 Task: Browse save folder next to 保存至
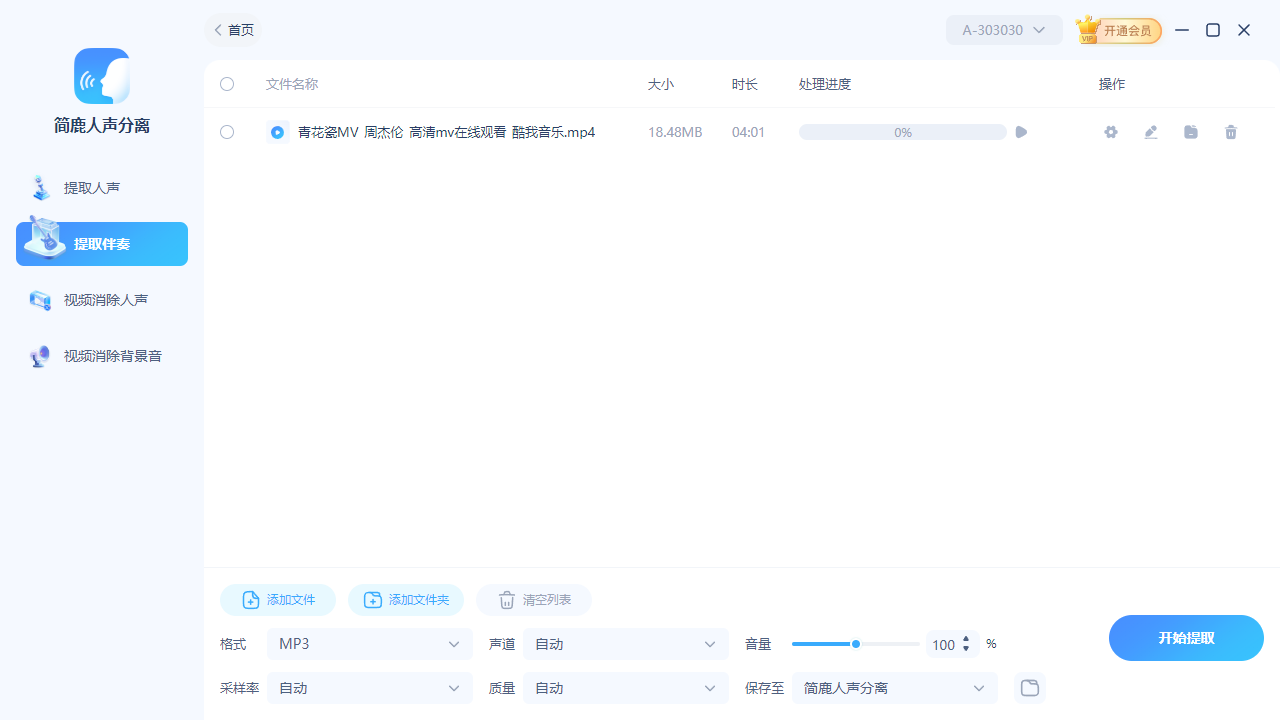pos(1029,687)
